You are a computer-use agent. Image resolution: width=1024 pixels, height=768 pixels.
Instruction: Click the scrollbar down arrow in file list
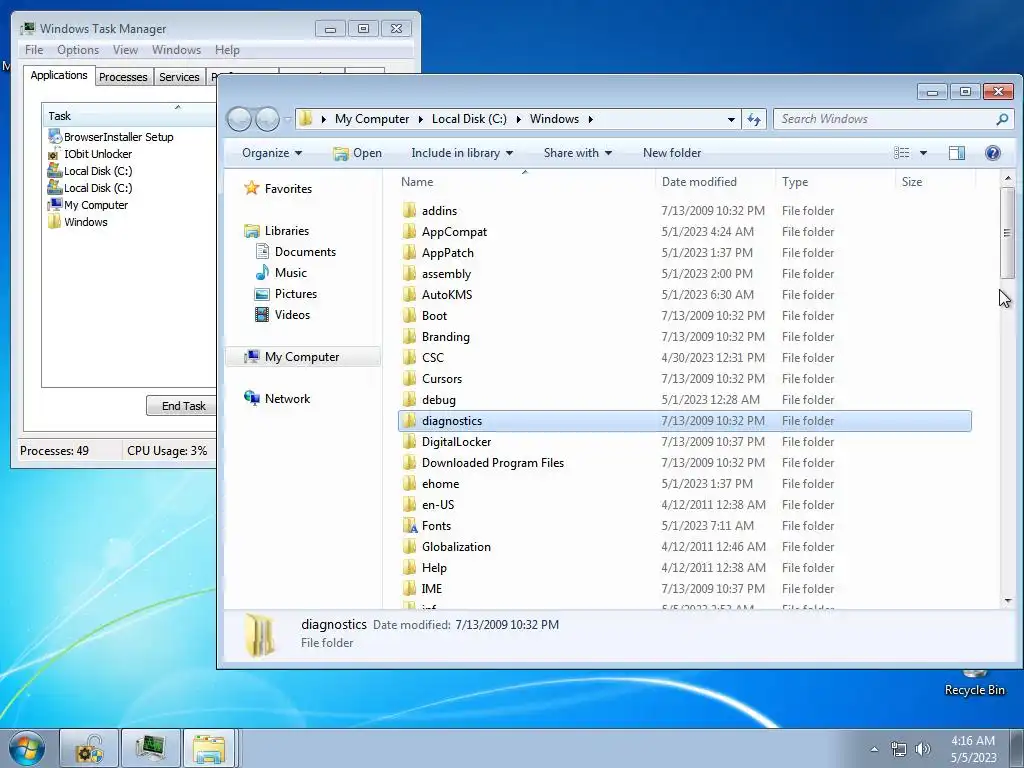(1008, 601)
